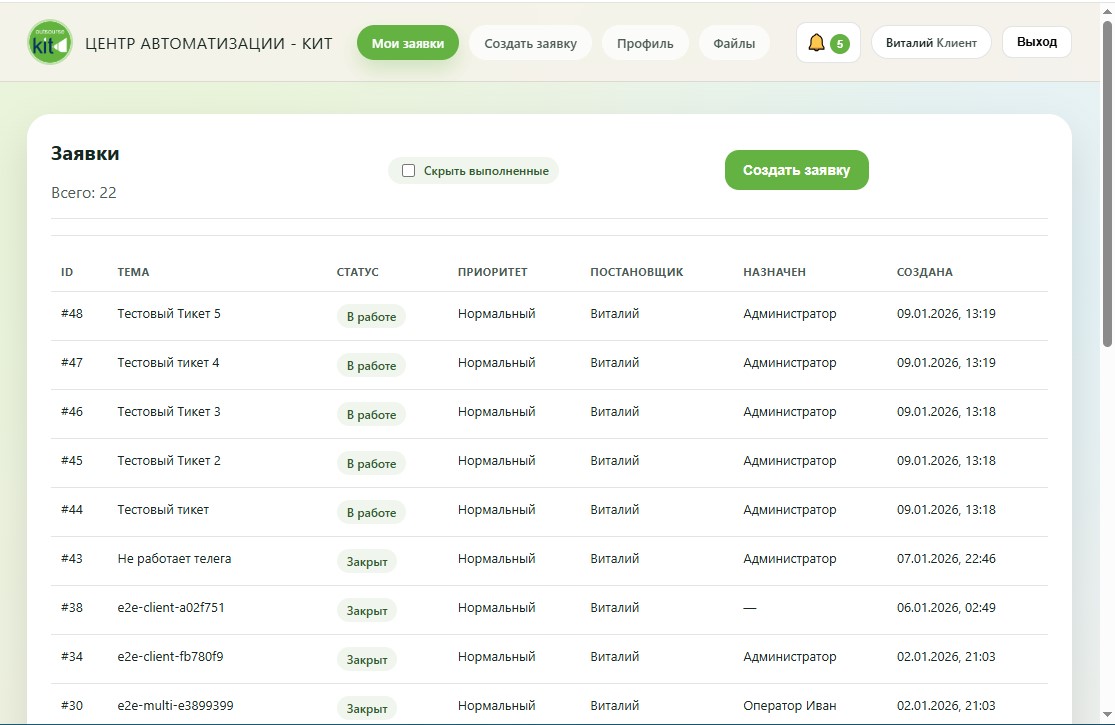Open the 'Виталий Клиент' user button

click(931, 43)
